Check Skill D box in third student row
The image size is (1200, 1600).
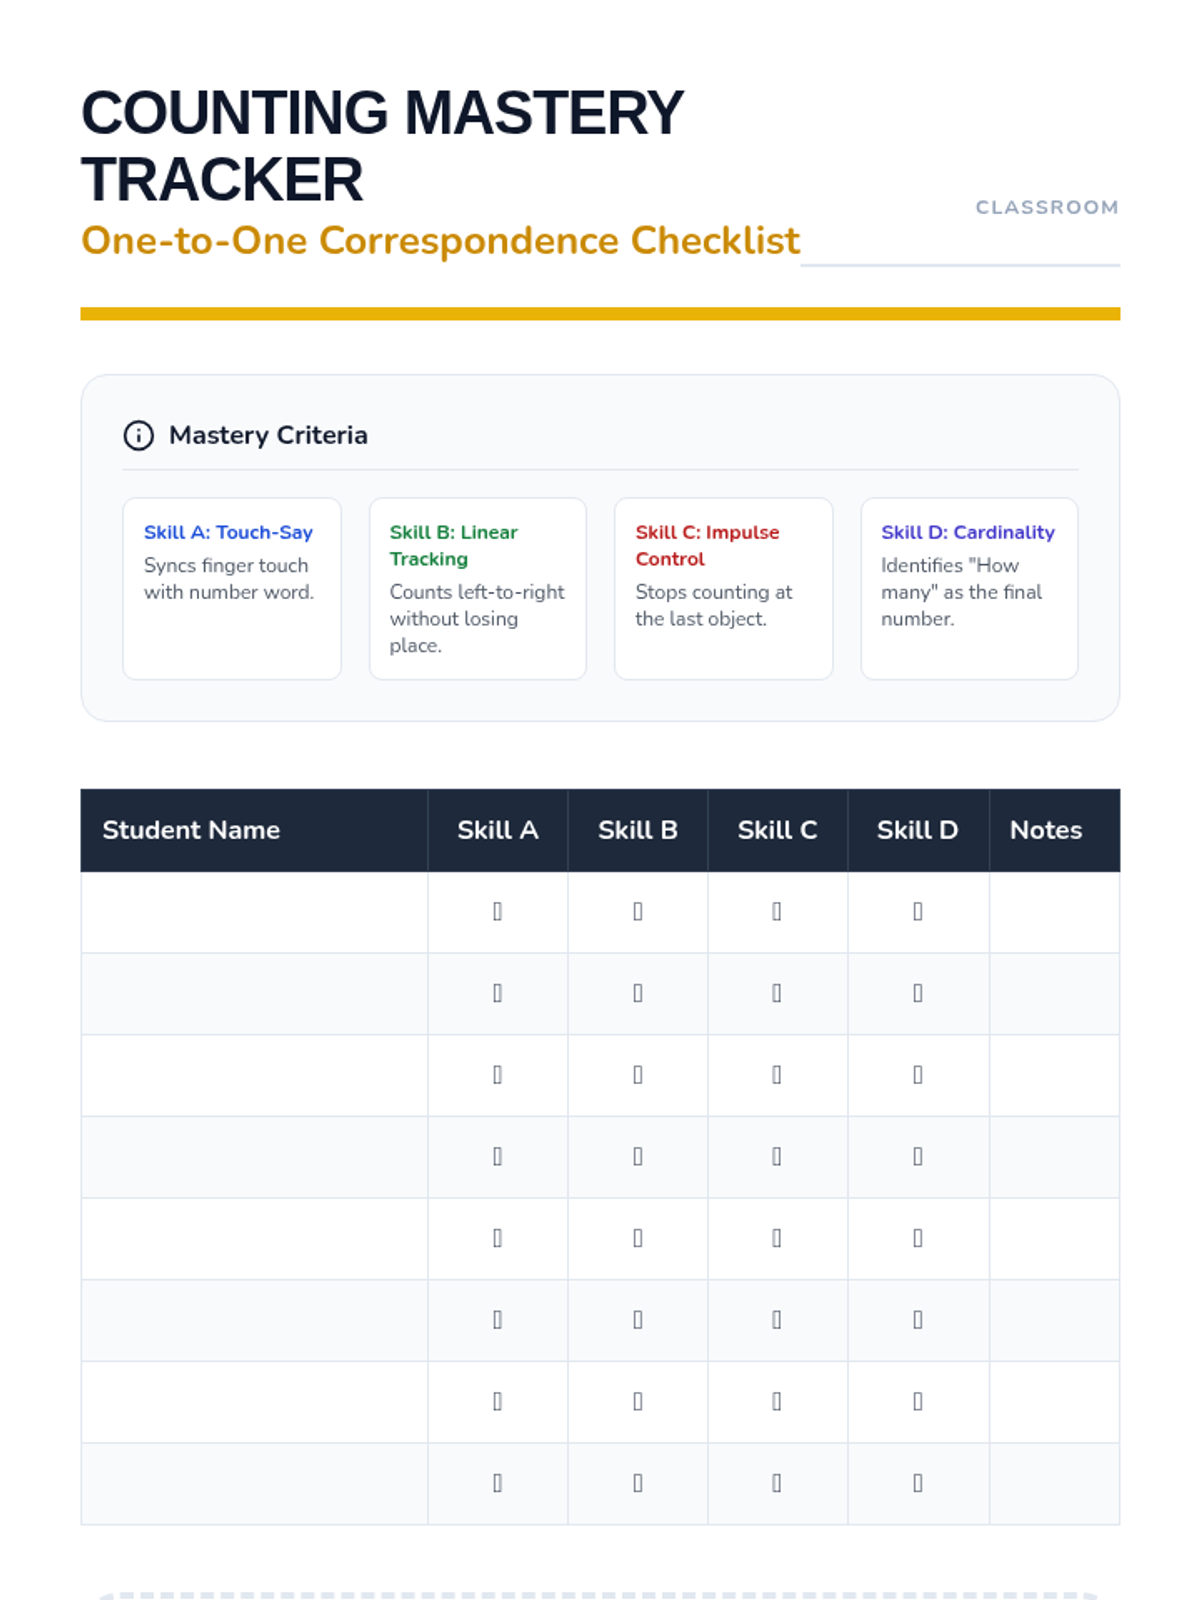(x=918, y=1075)
